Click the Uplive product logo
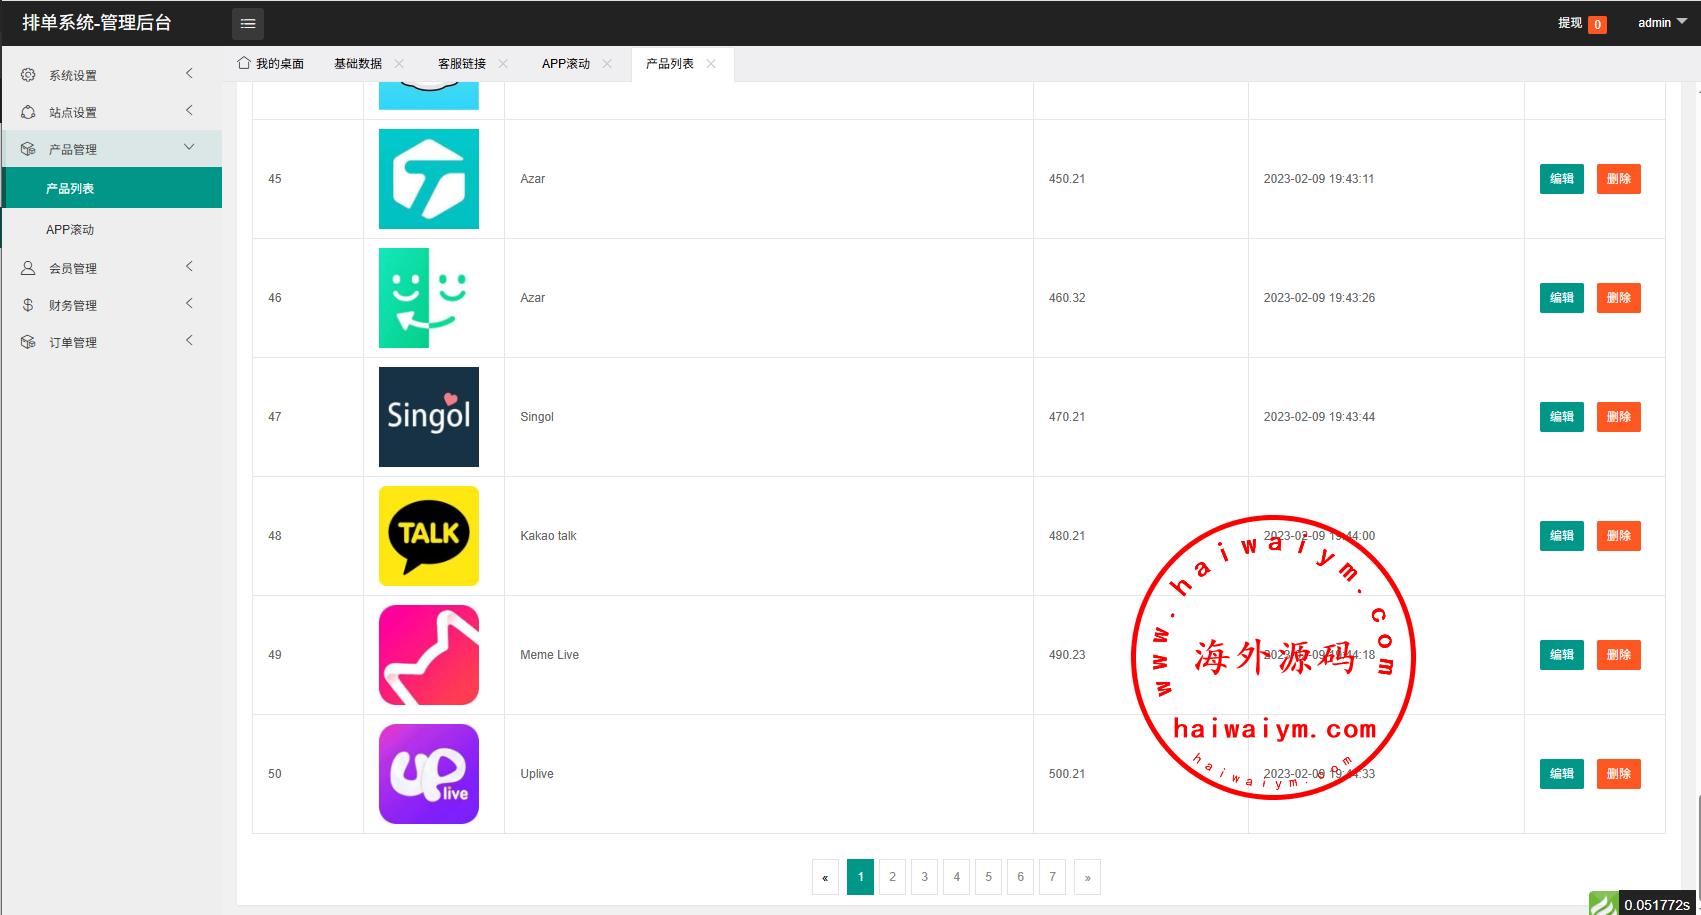This screenshot has height=915, width=1701. 428,774
